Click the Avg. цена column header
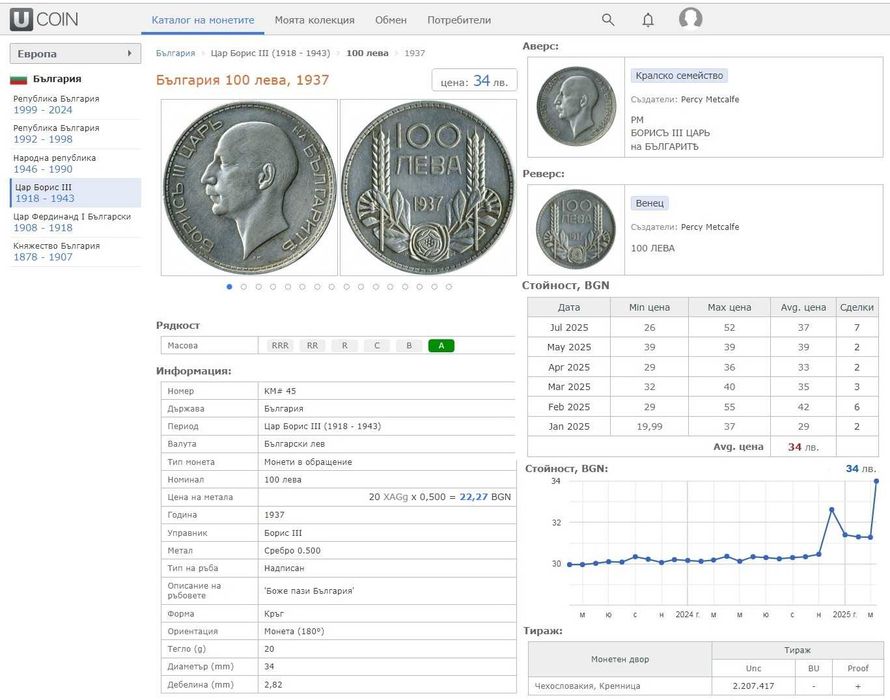This screenshot has height=700, width=890. point(803,307)
